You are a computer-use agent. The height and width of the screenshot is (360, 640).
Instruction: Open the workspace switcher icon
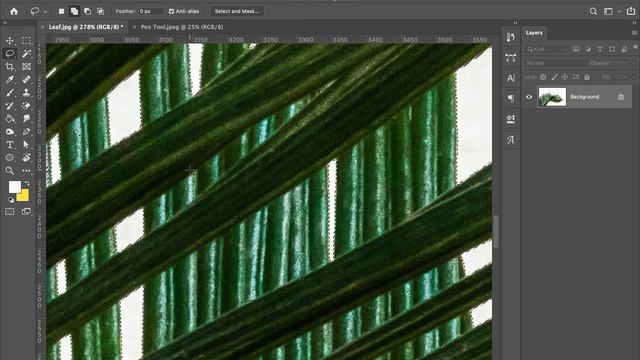coord(608,11)
